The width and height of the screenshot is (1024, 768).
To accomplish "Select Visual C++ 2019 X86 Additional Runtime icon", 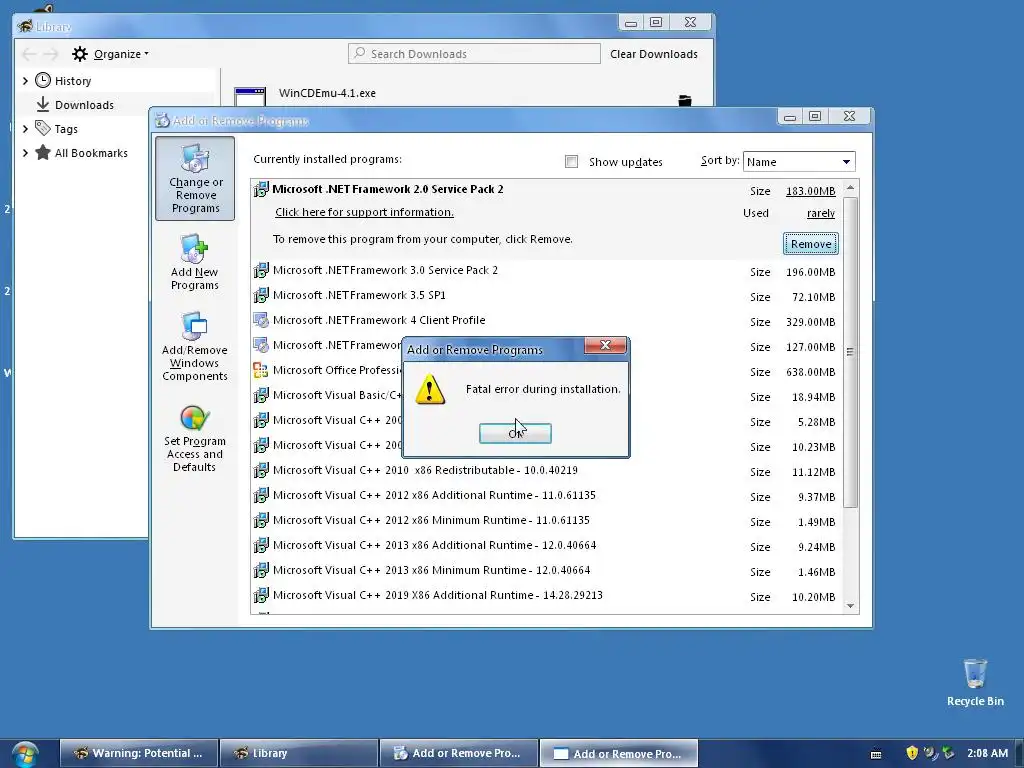I will 261,595.
